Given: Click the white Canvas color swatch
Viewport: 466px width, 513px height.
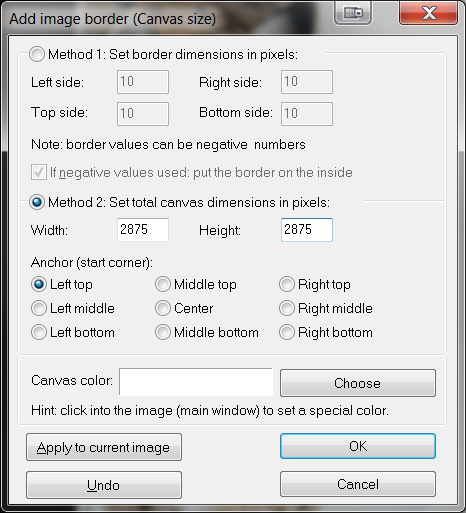Looking at the screenshot, I should click(196, 382).
